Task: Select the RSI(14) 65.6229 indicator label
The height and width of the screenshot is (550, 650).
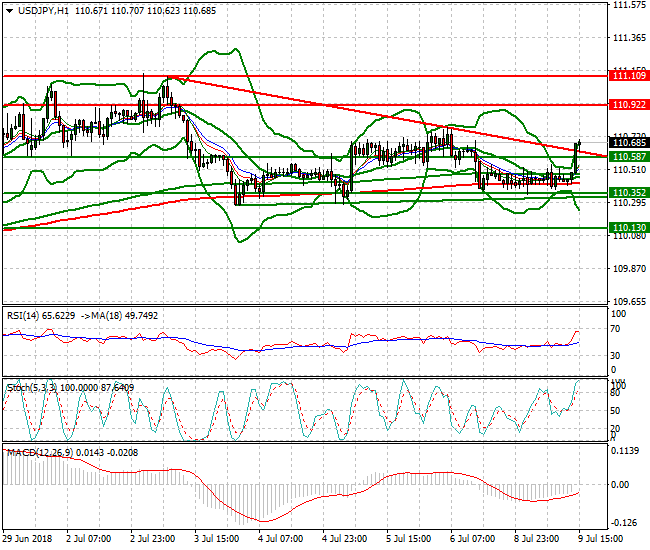Action: (x=41, y=316)
